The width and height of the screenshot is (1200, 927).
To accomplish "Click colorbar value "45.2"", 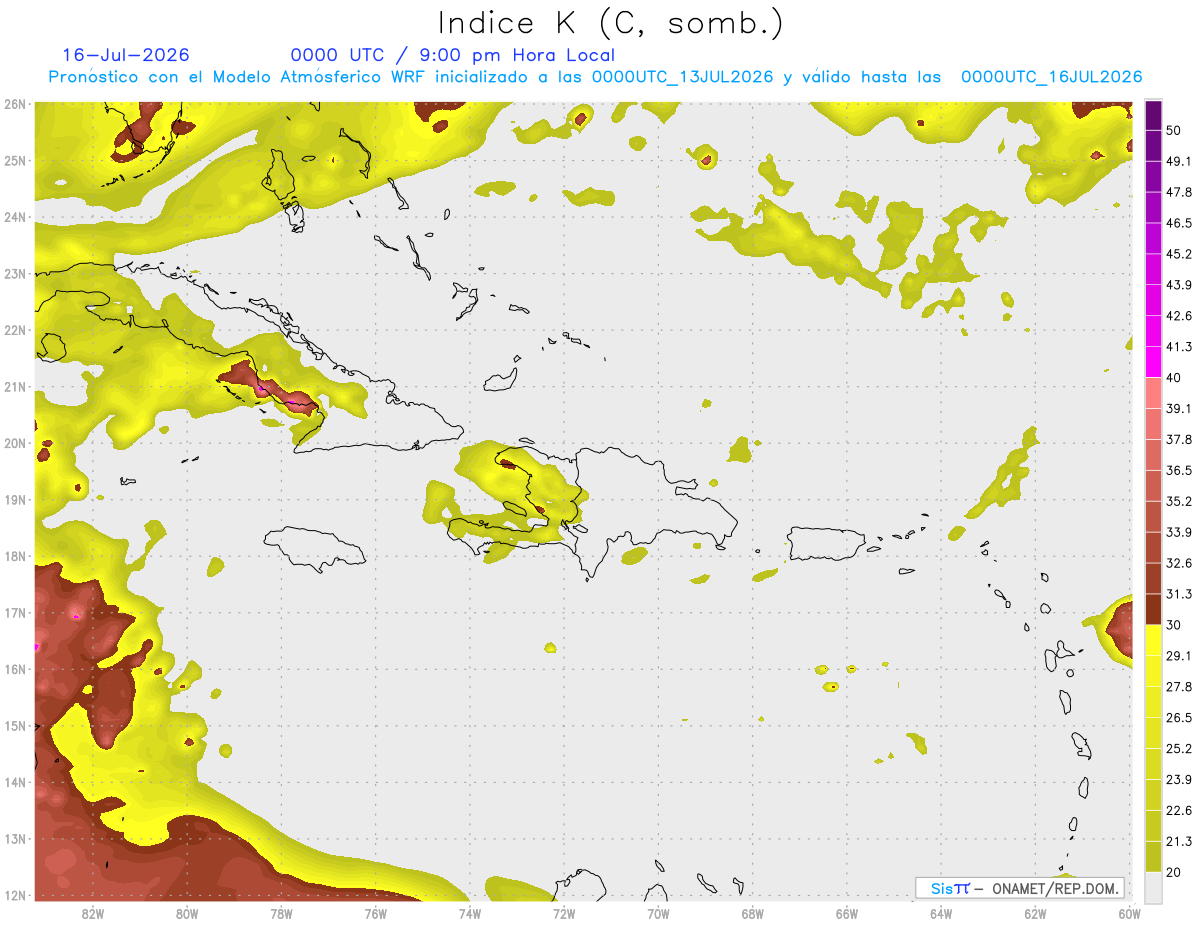I will pos(1179,254).
